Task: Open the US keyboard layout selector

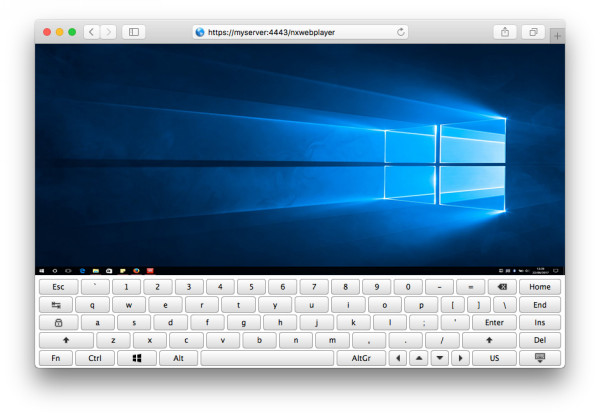Action: (x=494, y=358)
